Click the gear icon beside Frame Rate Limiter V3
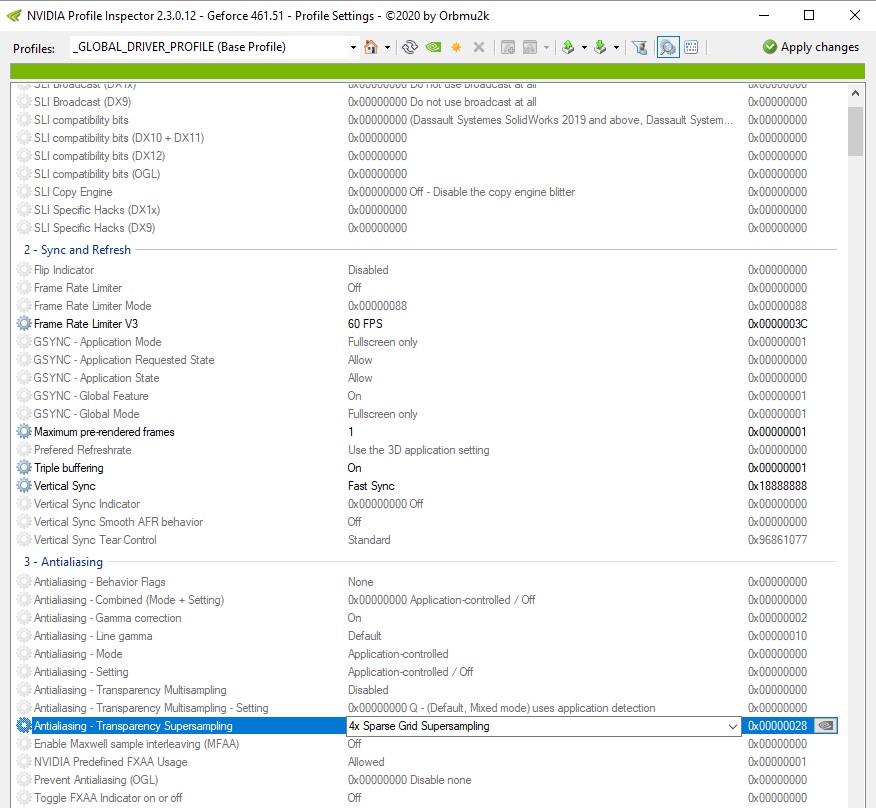876x808 pixels. pos(24,324)
